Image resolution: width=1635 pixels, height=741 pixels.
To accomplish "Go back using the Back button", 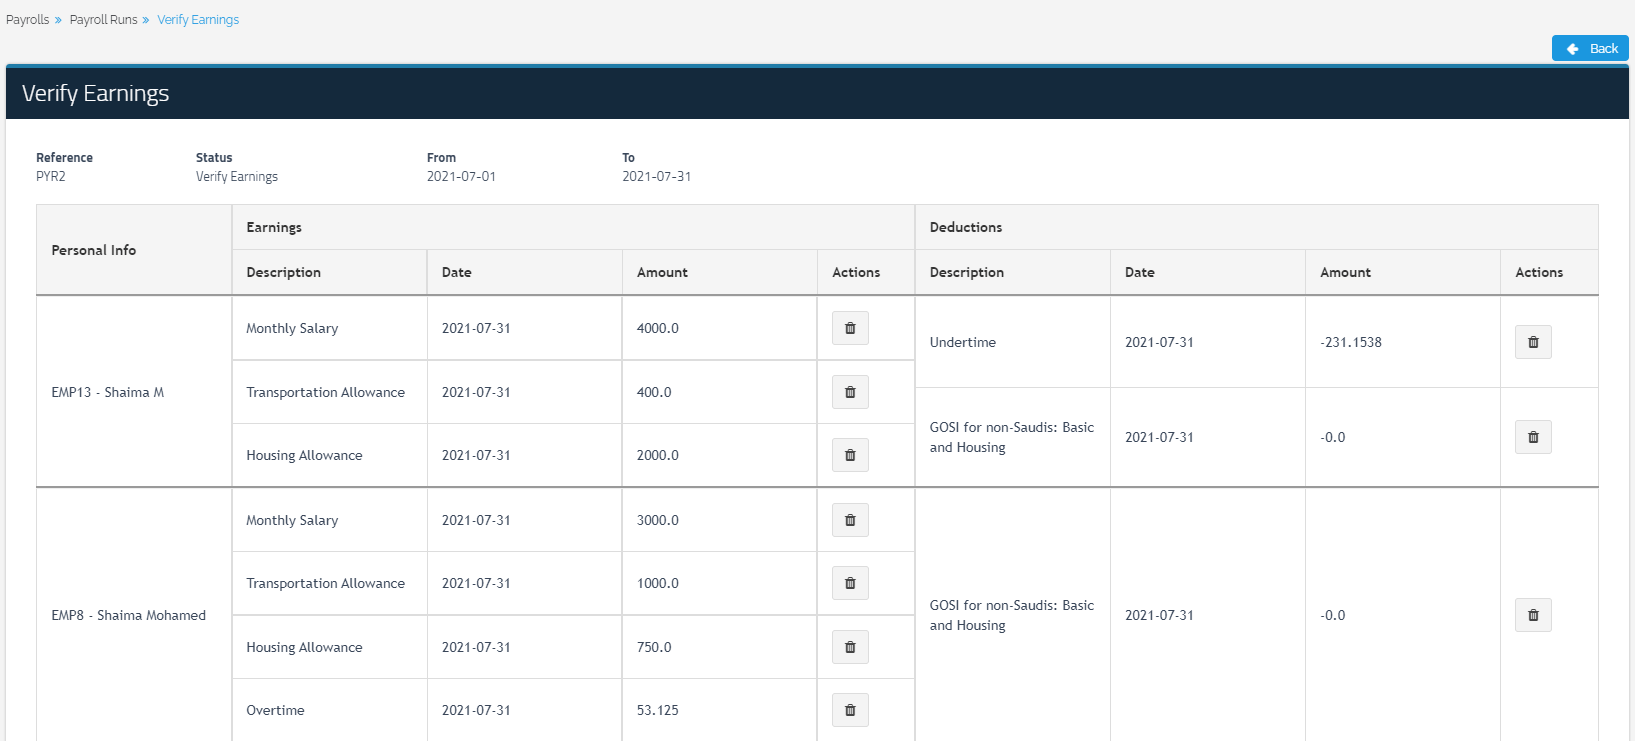I will coord(1590,48).
